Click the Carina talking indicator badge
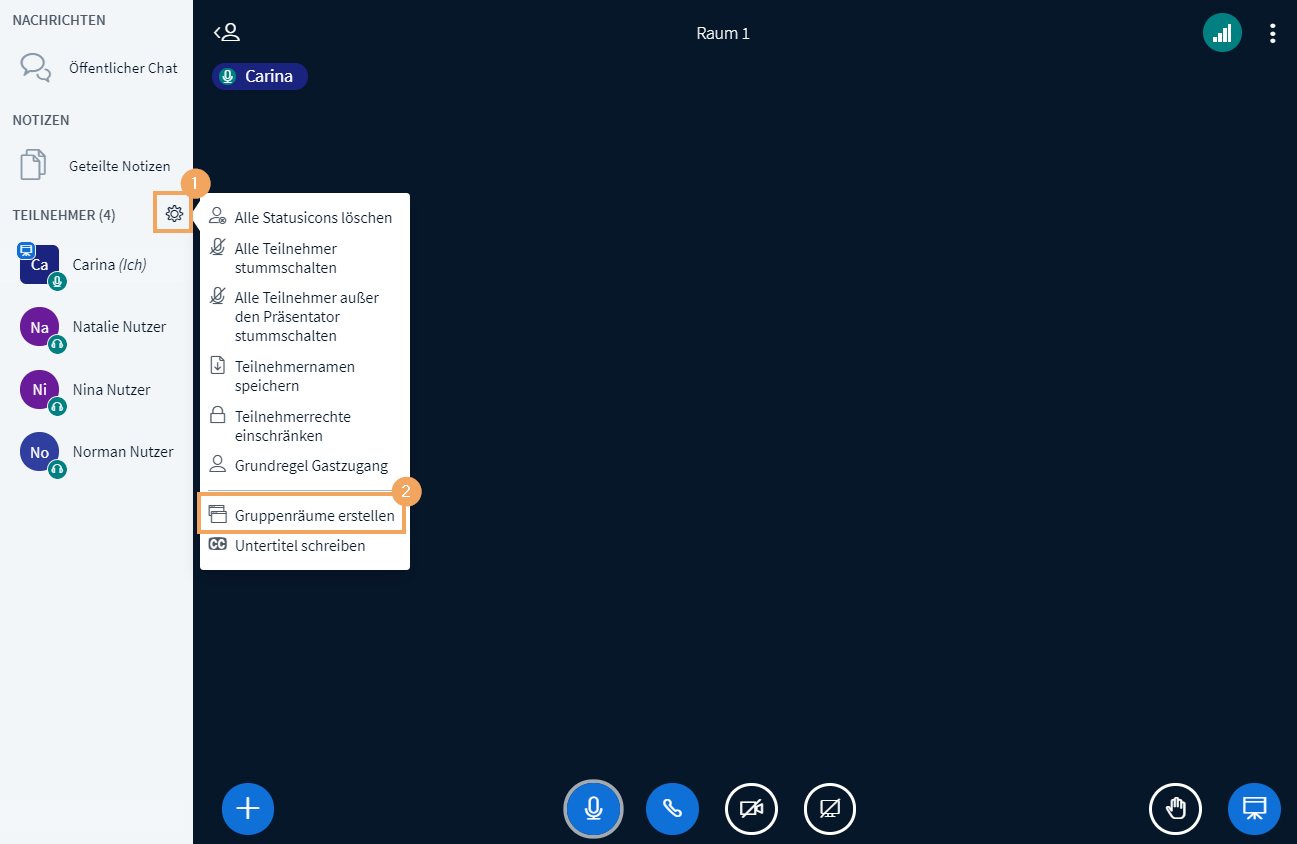Screen dimensions: 1297x844 point(259,76)
